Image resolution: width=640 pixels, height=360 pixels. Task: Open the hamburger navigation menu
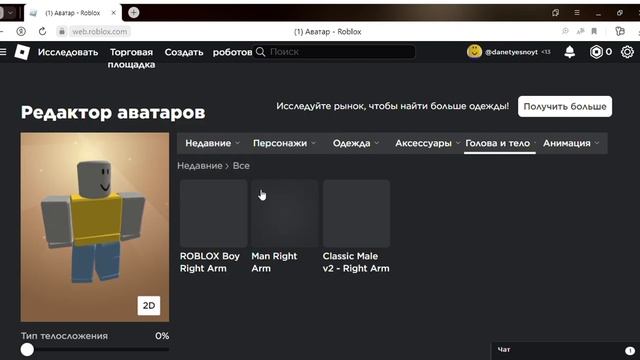(3, 52)
